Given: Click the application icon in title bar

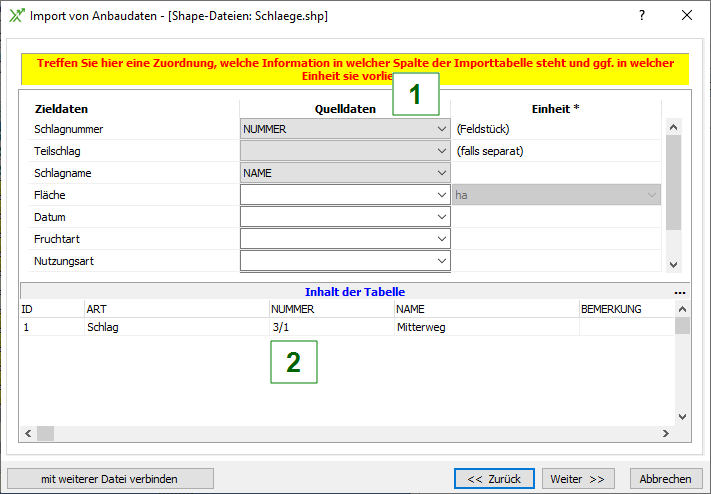Looking at the screenshot, I should point(16,16).
